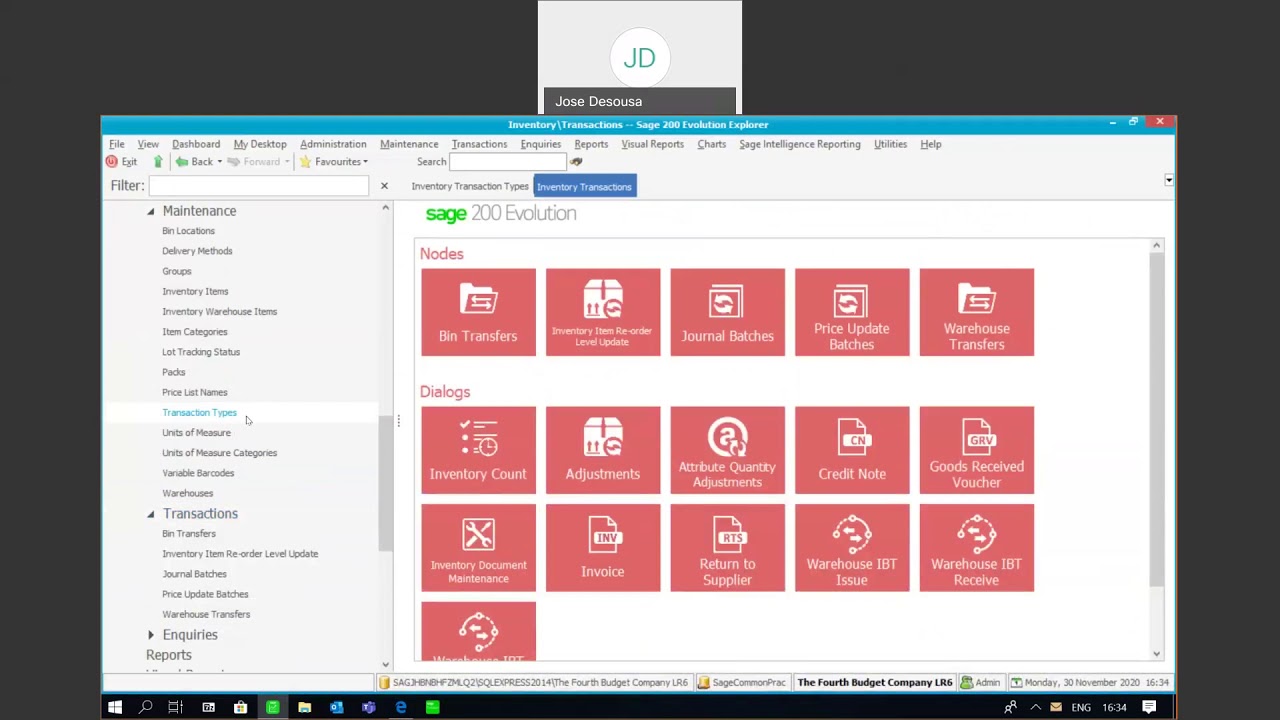
Task: Open the Warehouse Transfers tile
Action: (977, 312)
